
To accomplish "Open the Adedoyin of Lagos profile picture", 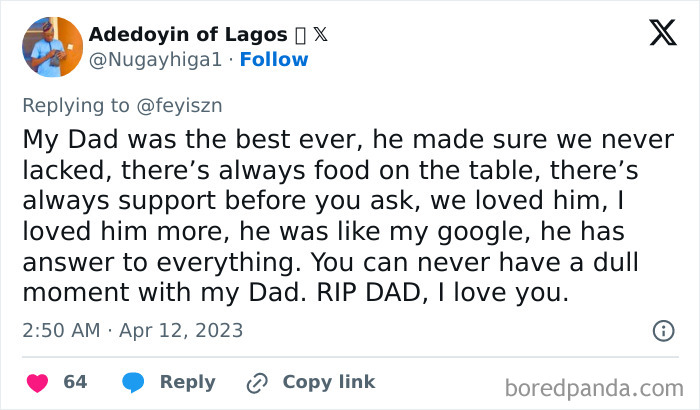I will point(51,47).
